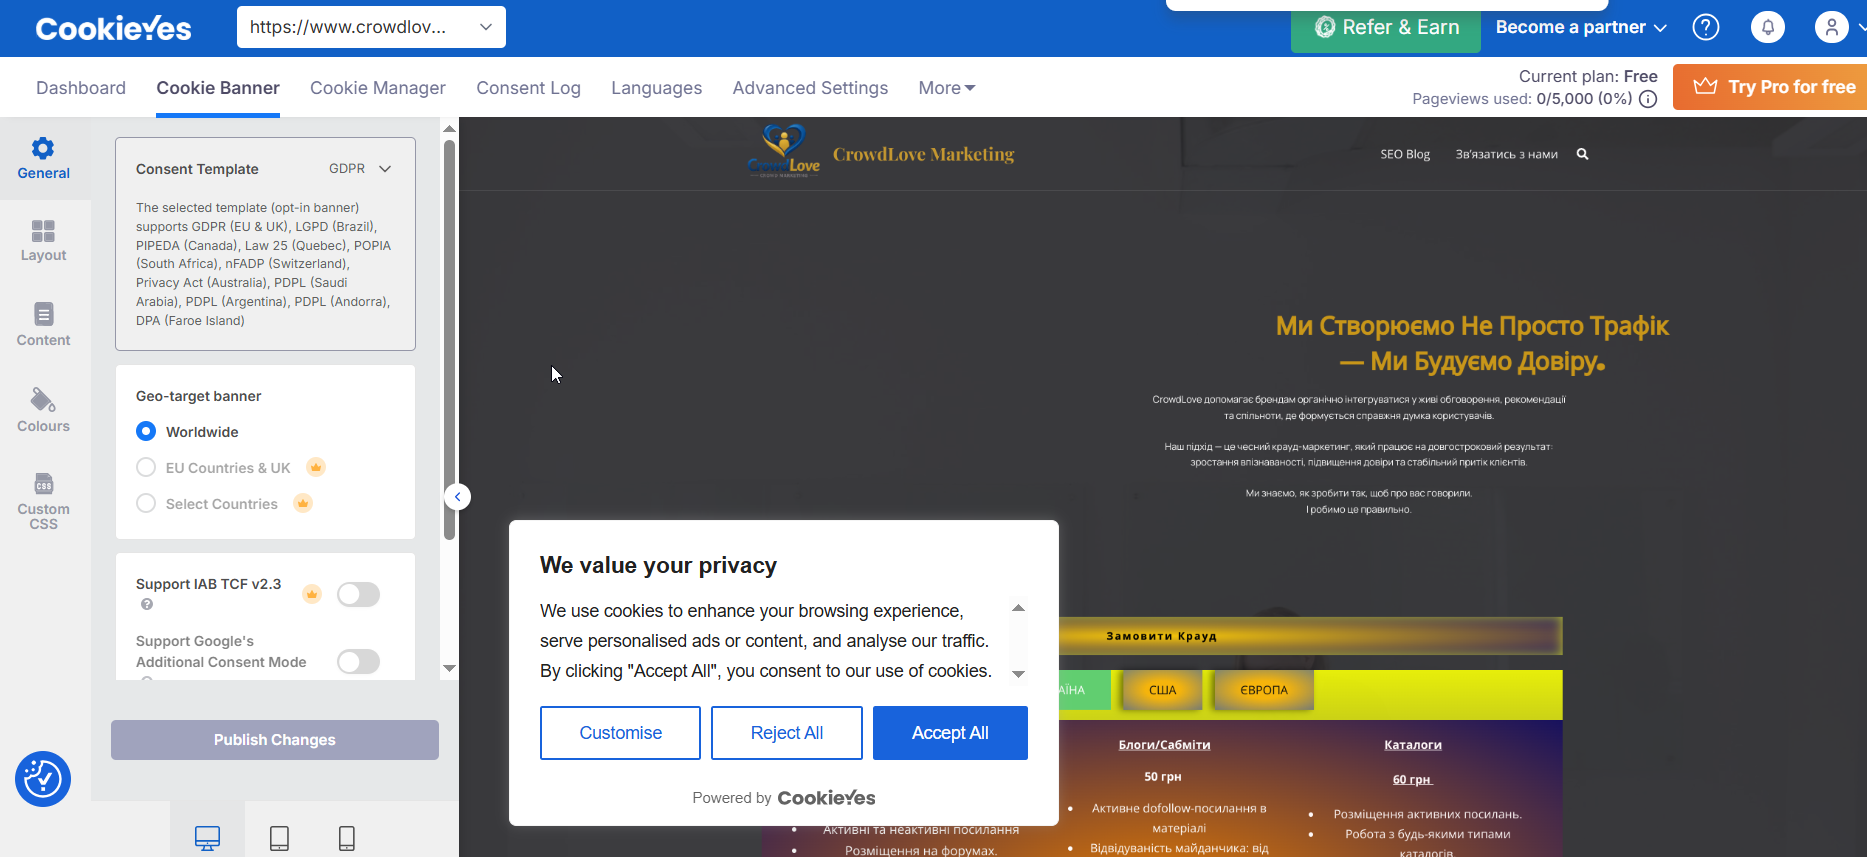Click the banner text scroll down arrow
The width and height of the screenshot is (1867, 857).
coord(1018,674)
